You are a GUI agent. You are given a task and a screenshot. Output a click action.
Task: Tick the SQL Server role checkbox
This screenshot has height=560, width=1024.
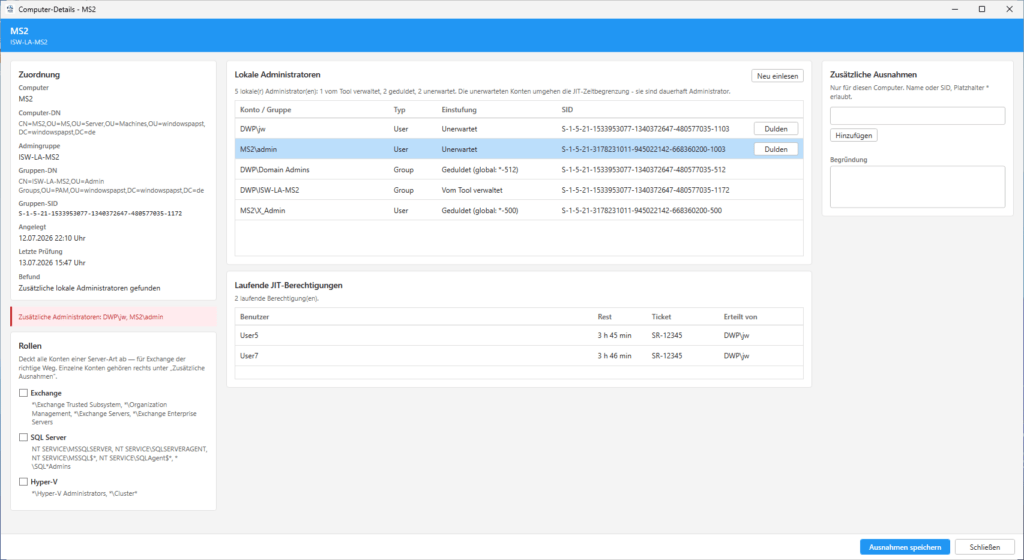click(x=24, y=437)
